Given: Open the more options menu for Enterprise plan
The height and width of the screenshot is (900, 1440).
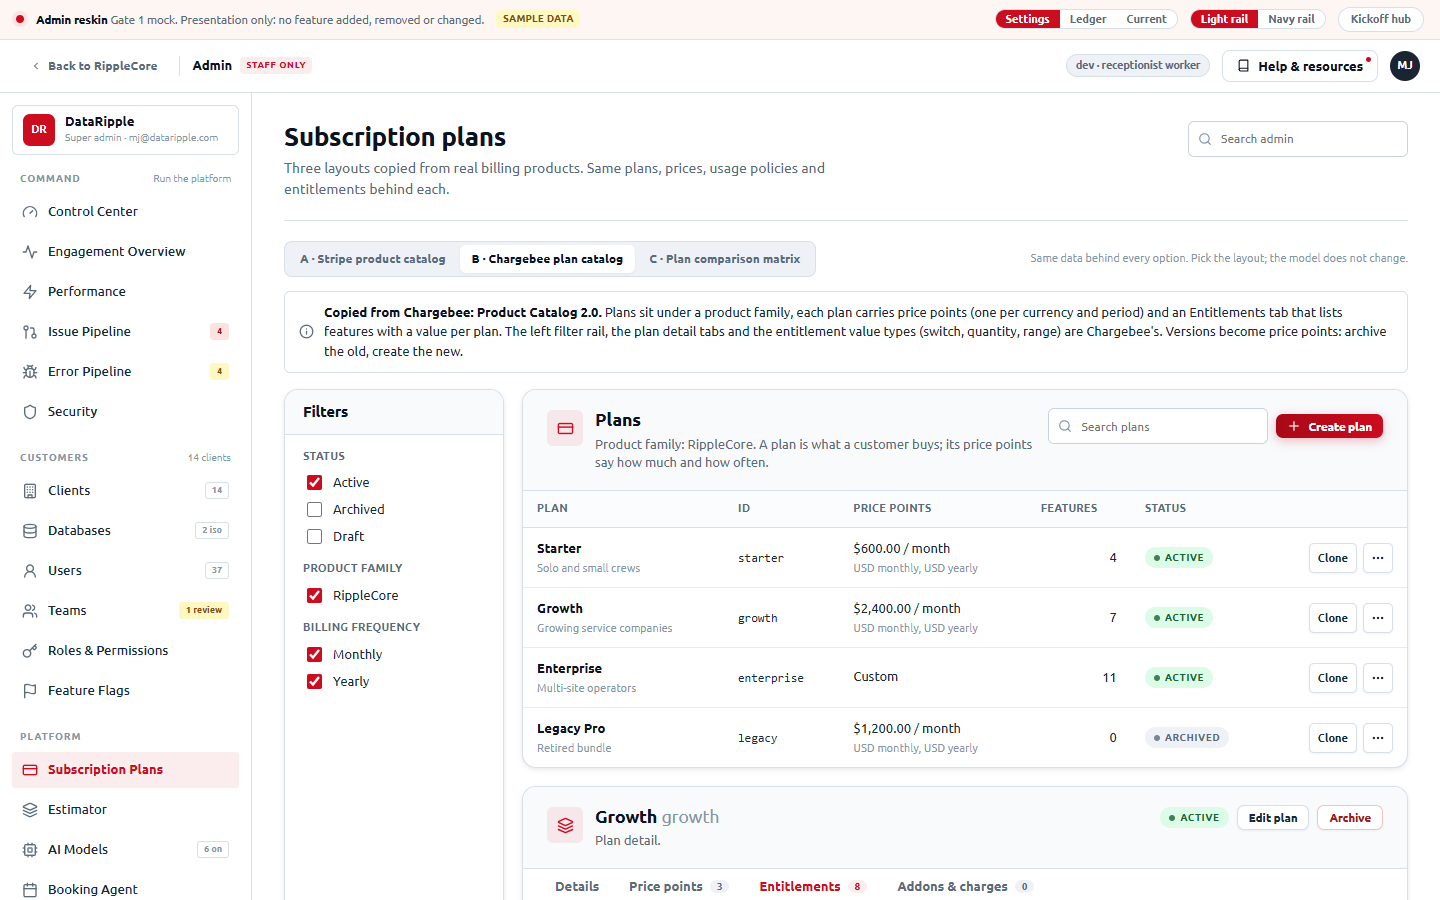Looking at the screenshot, I should coord(1378,678).
